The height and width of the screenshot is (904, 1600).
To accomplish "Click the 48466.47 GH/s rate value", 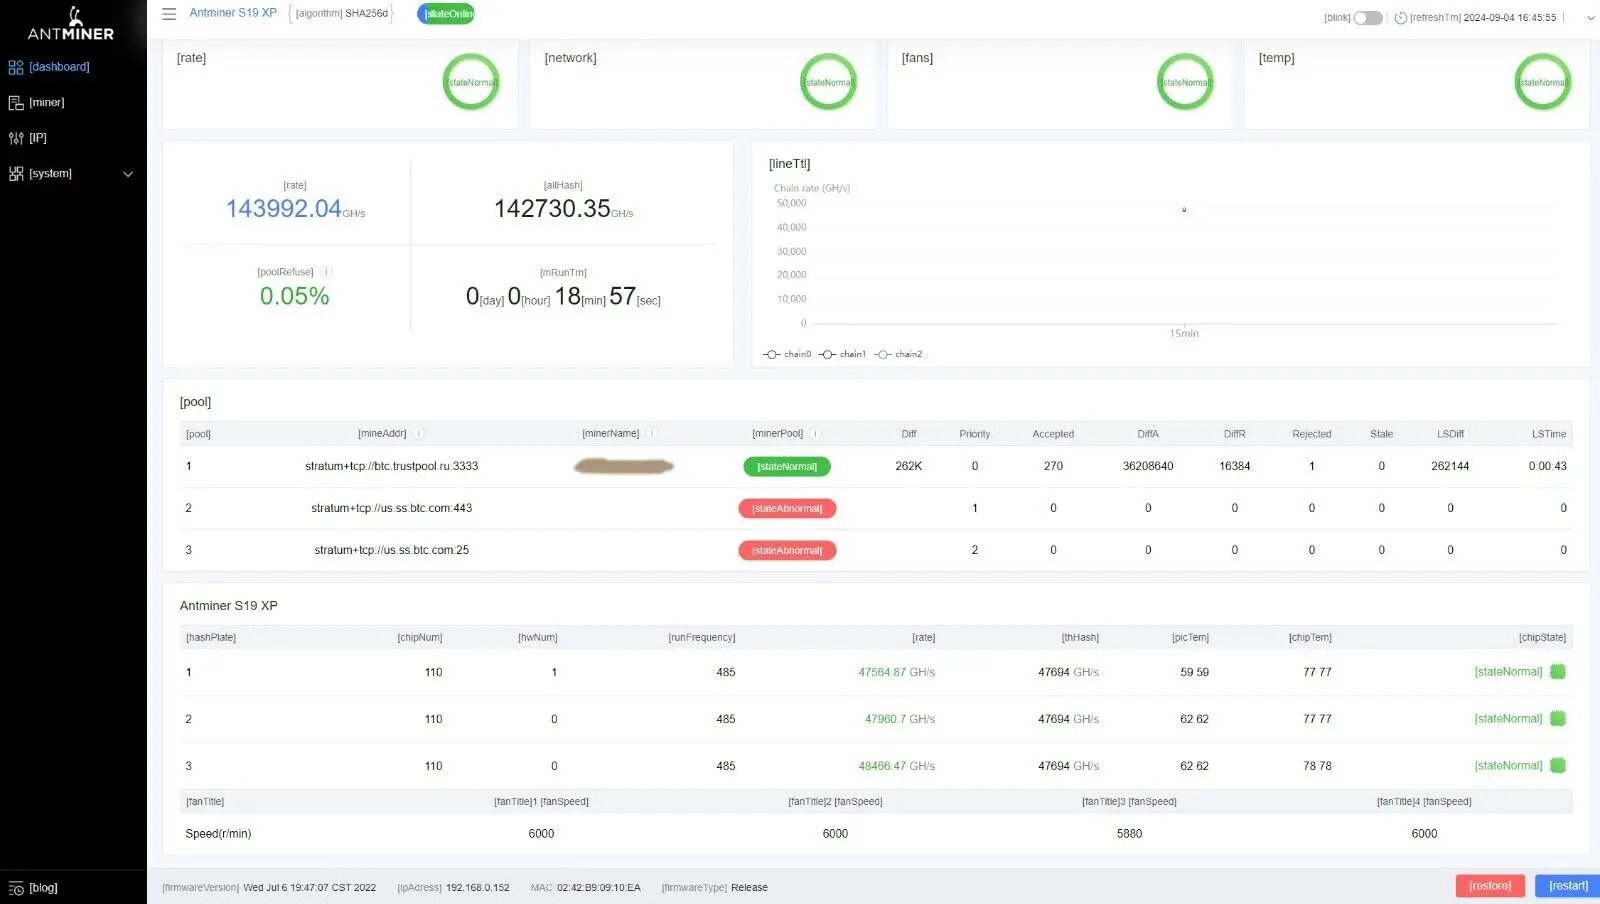I will (896, 767).
